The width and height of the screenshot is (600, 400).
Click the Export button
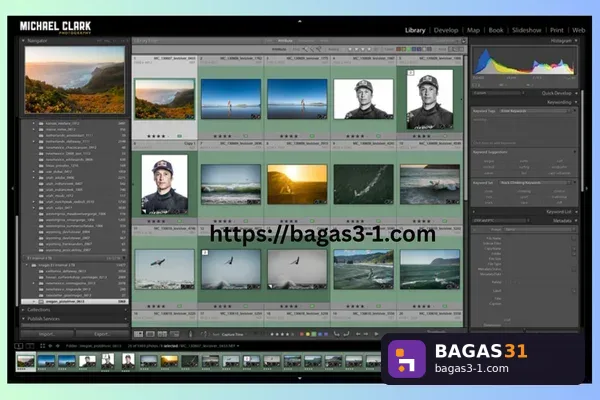tap(102, 334)
